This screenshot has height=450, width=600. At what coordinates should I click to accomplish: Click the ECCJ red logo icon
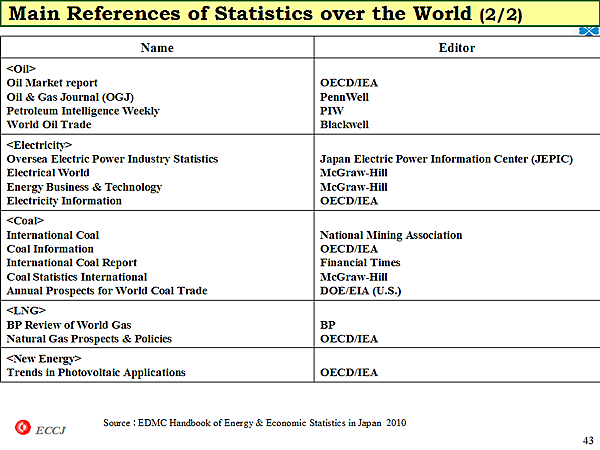coord(23,427)
